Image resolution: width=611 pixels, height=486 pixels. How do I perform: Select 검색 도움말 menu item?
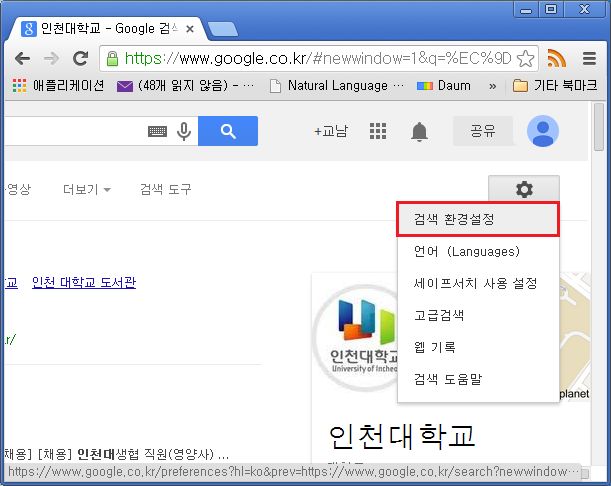[478, 379]
